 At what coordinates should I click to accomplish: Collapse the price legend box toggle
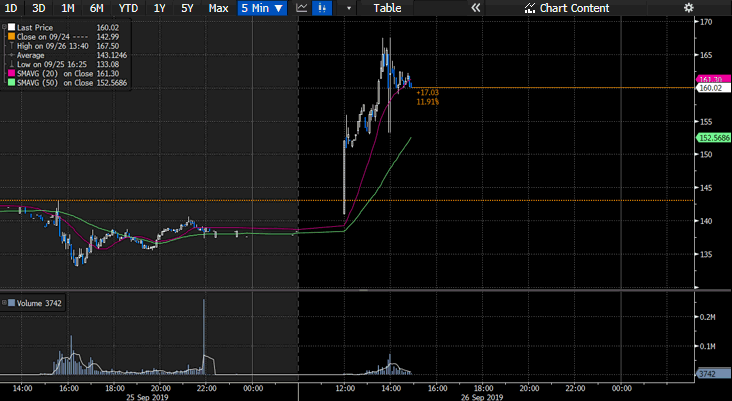point(4,28)
